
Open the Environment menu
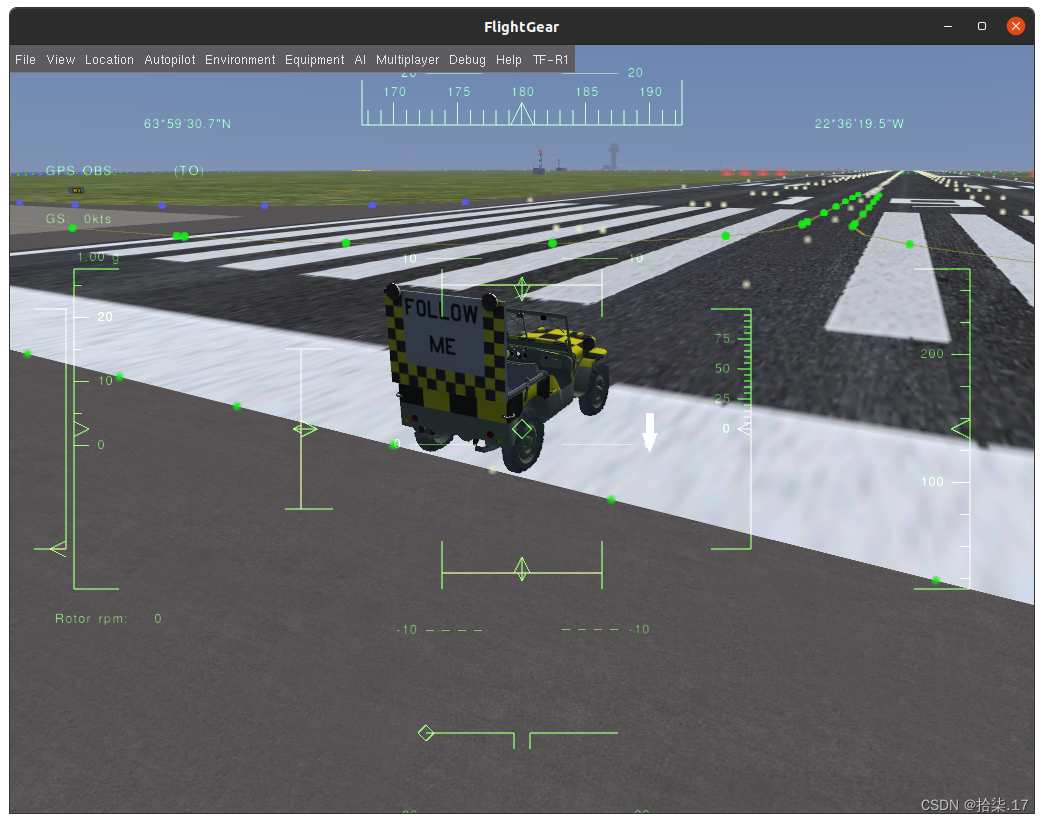click(240, 59)
